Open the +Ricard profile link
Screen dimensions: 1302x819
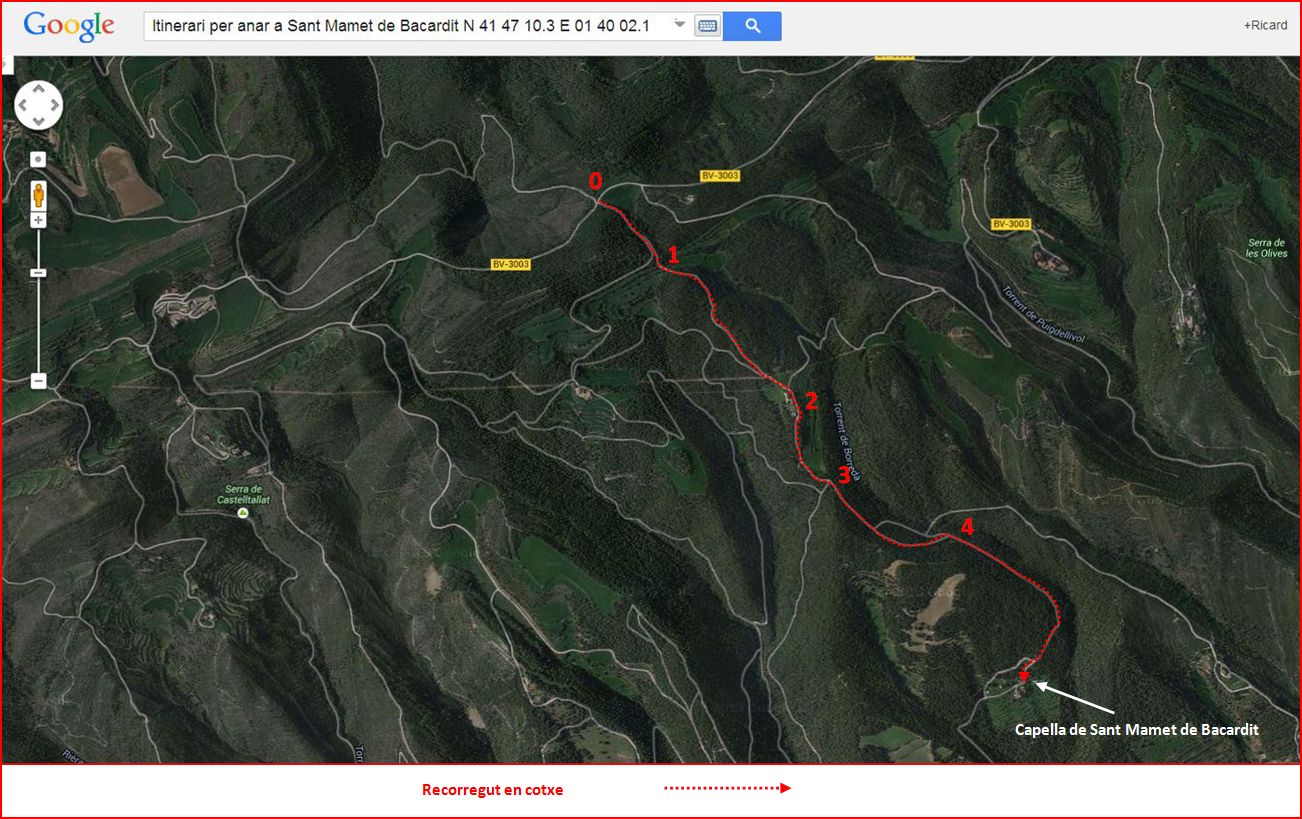(1265, 25)
